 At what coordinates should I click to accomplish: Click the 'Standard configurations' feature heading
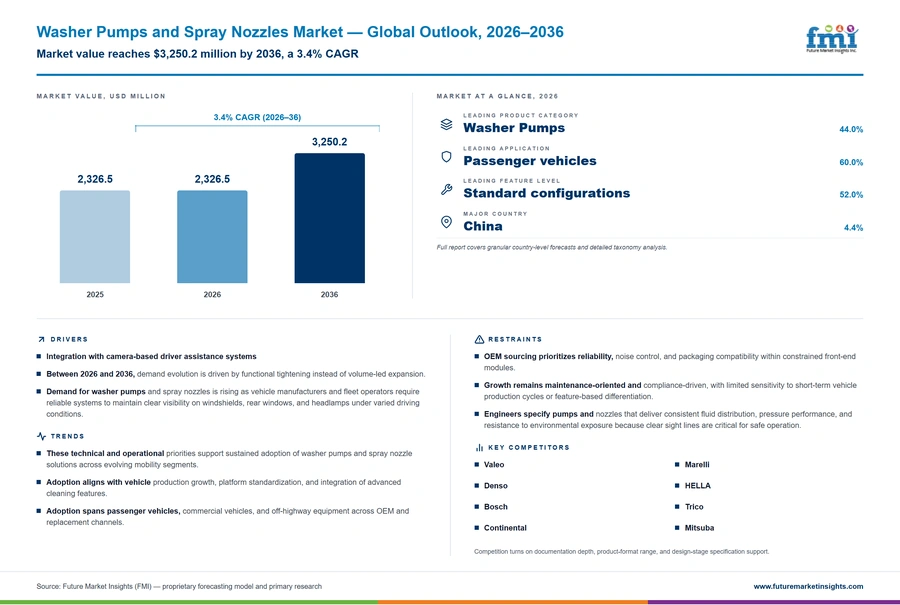(546, 193)
